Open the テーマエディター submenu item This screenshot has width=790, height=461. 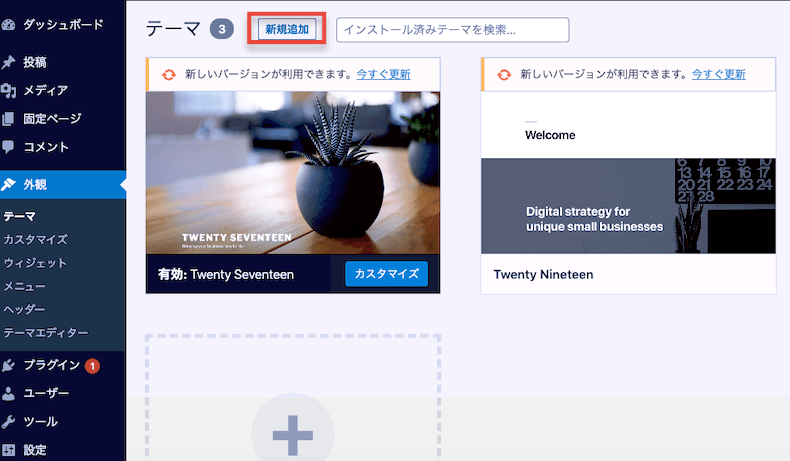[46, 333]
